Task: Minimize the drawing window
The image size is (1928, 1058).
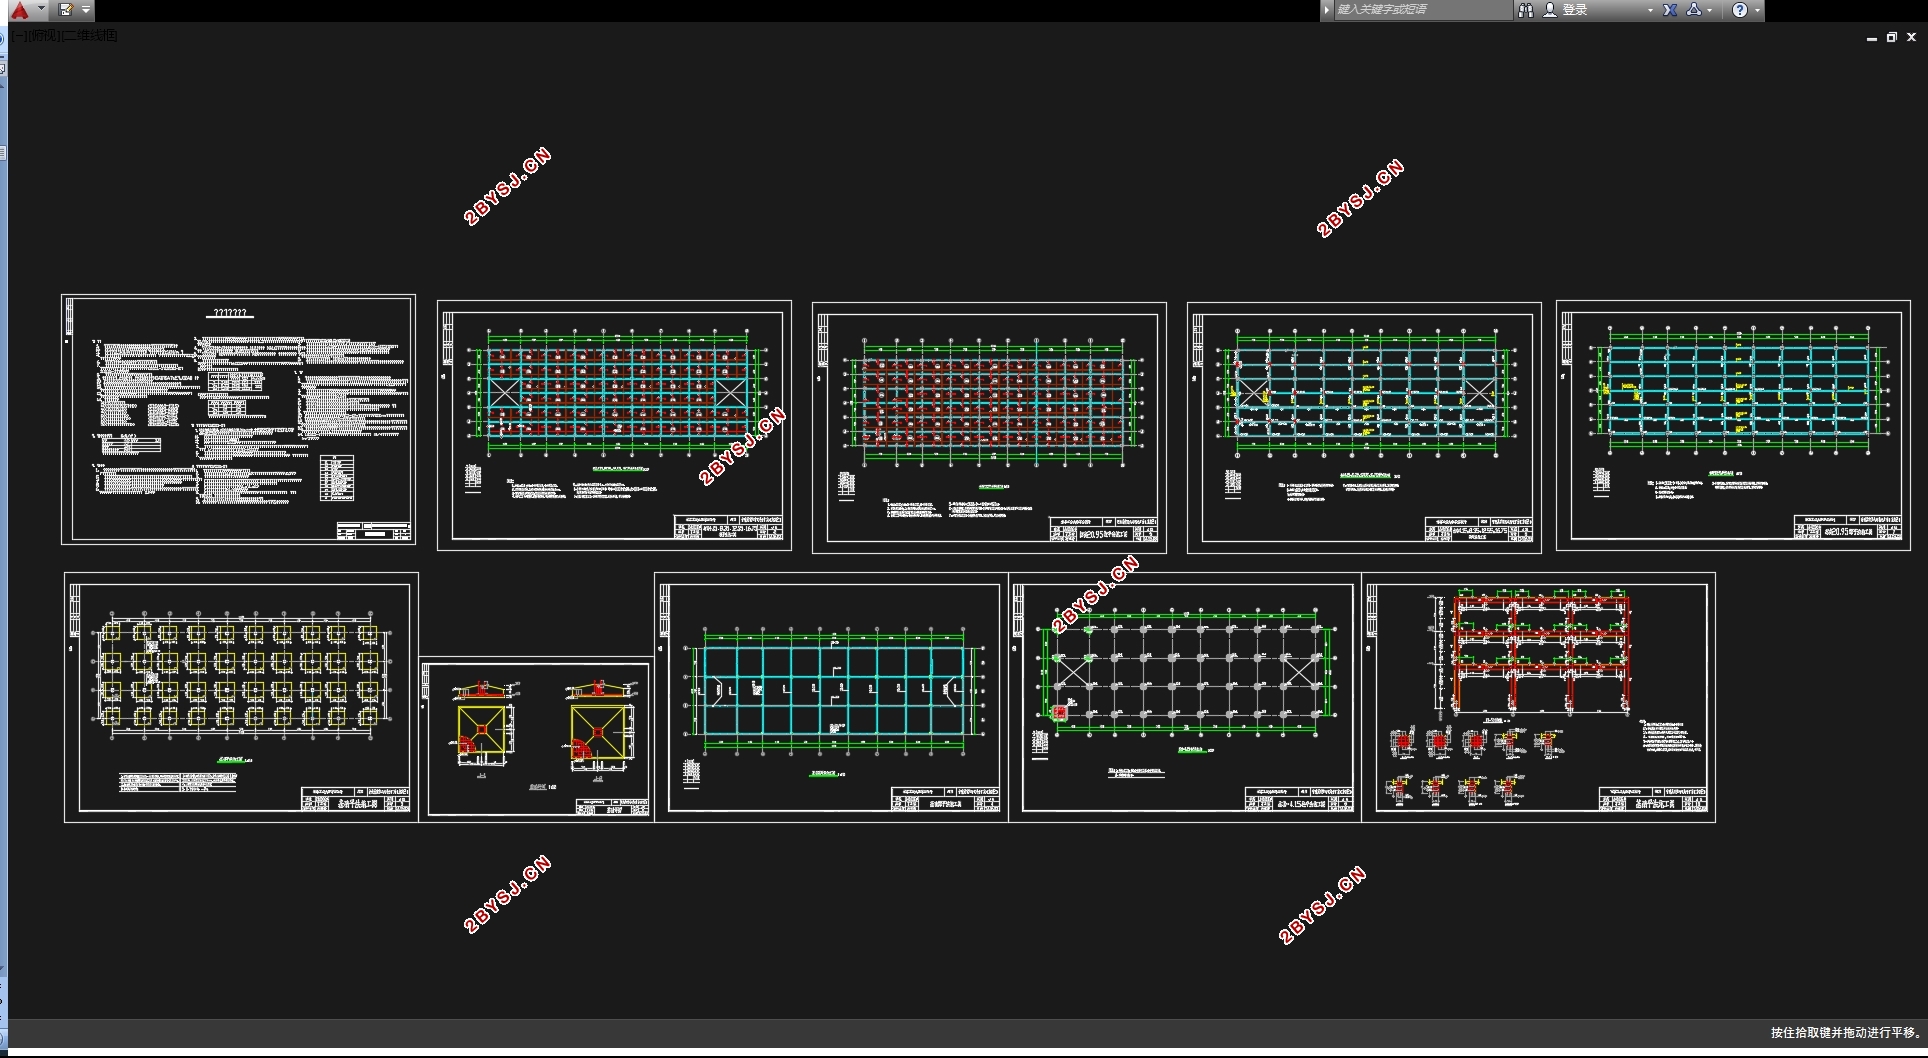Action: pos(1871,37)
